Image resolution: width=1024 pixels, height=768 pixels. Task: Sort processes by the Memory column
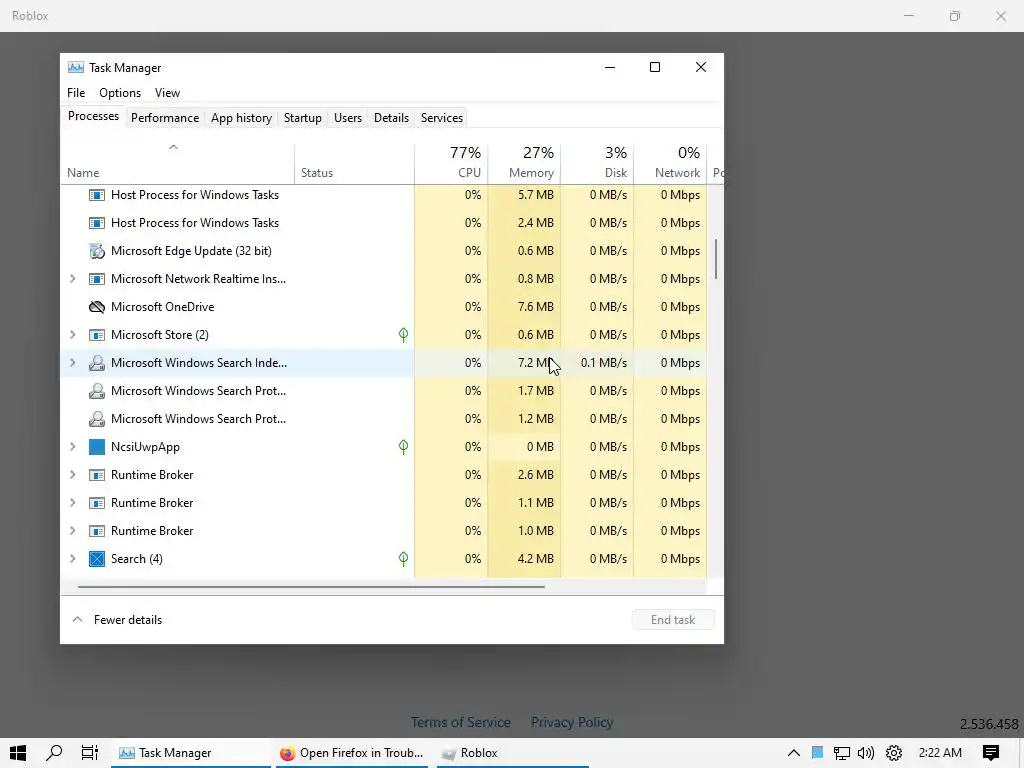click(524, 163)
